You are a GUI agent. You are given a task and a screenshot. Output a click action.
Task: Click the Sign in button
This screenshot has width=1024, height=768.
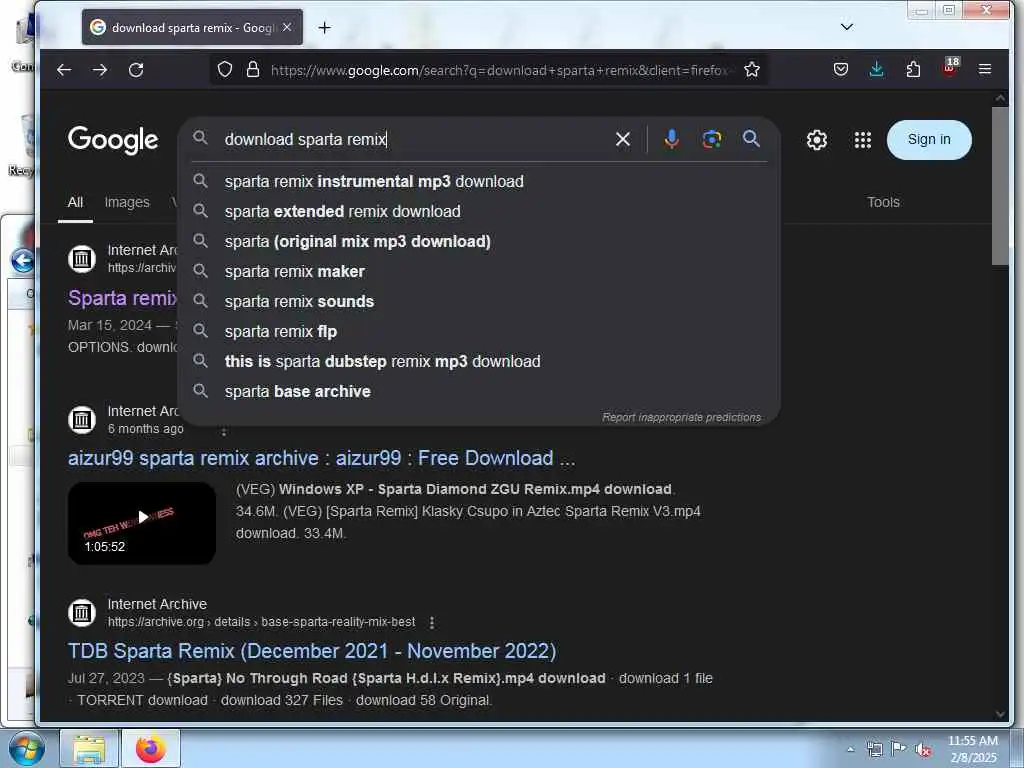coord(929,139)
